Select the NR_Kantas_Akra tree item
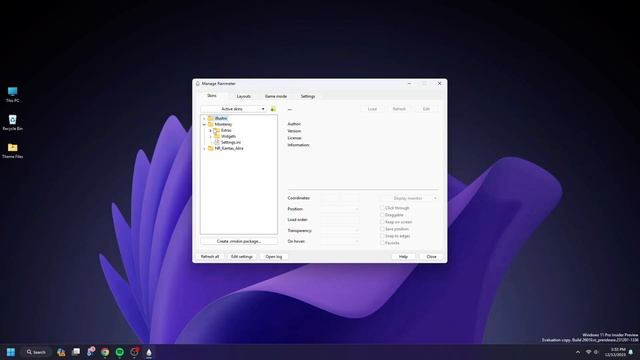 click(x=229, y=149)
